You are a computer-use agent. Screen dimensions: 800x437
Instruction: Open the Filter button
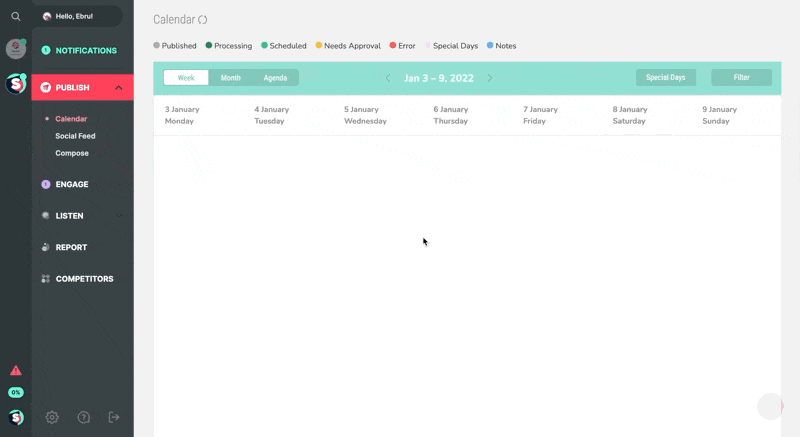click(x=741, y=78)
